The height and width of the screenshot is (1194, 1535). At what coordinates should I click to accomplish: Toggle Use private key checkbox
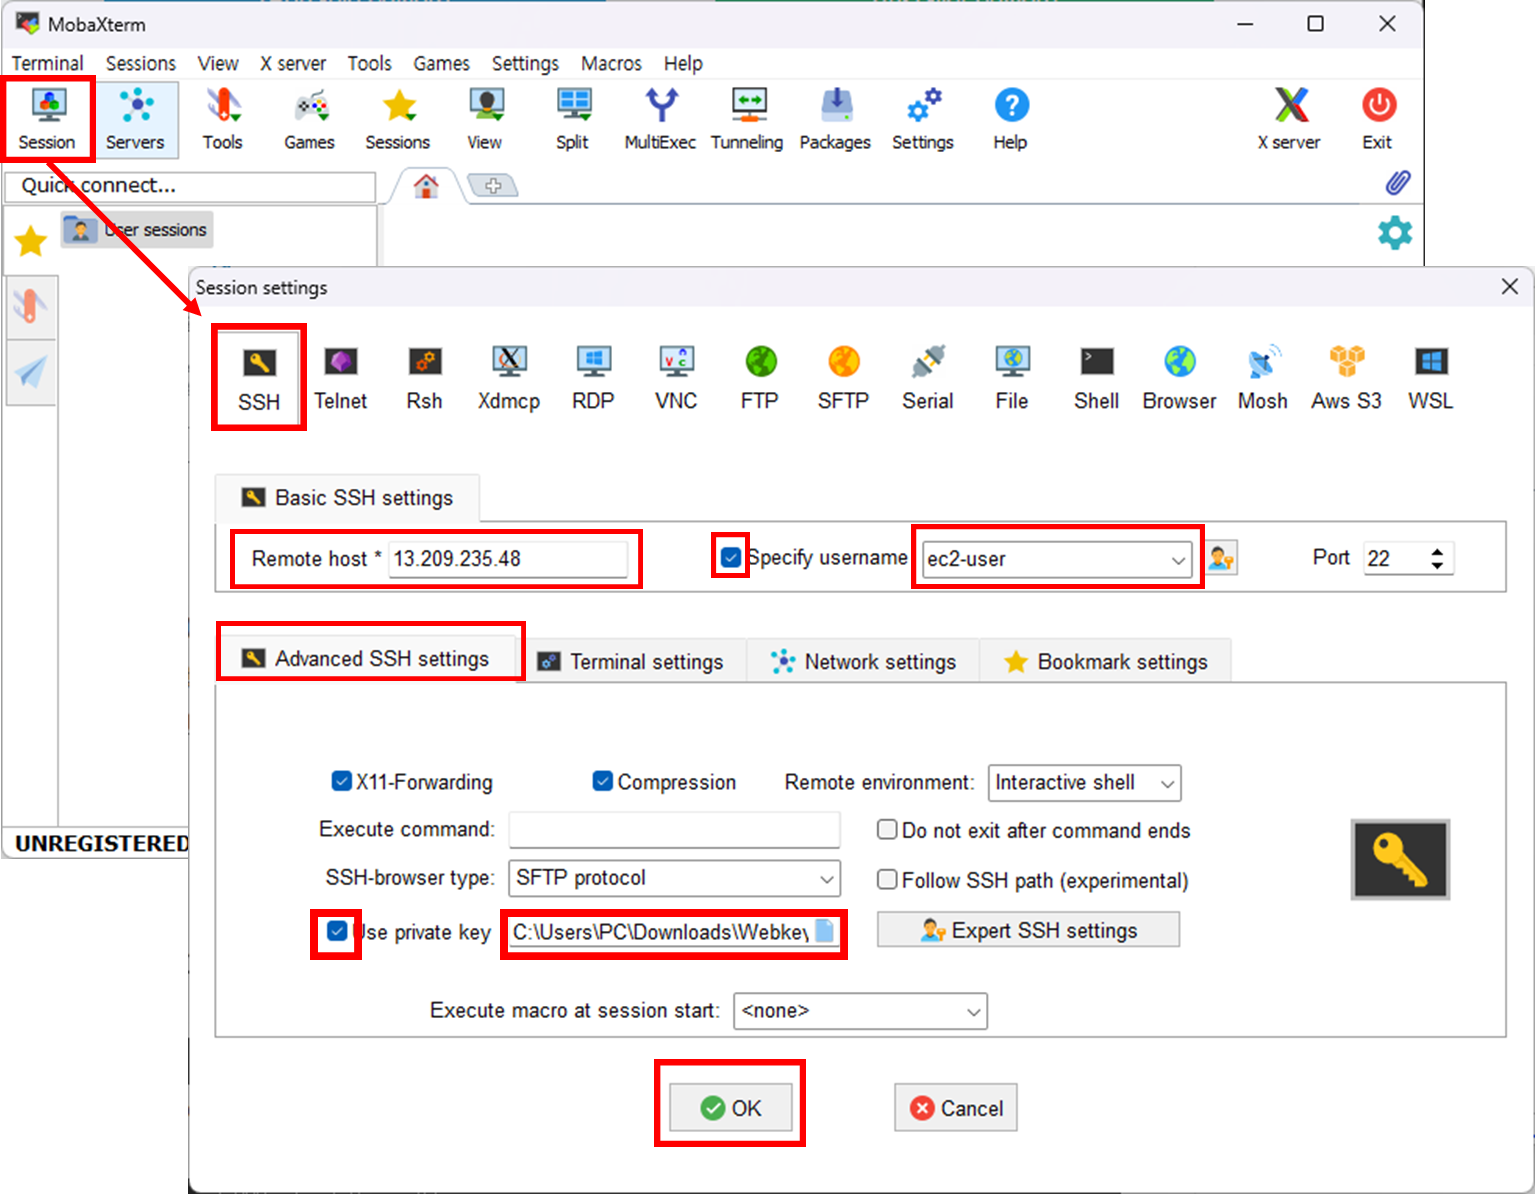[337, 931]
